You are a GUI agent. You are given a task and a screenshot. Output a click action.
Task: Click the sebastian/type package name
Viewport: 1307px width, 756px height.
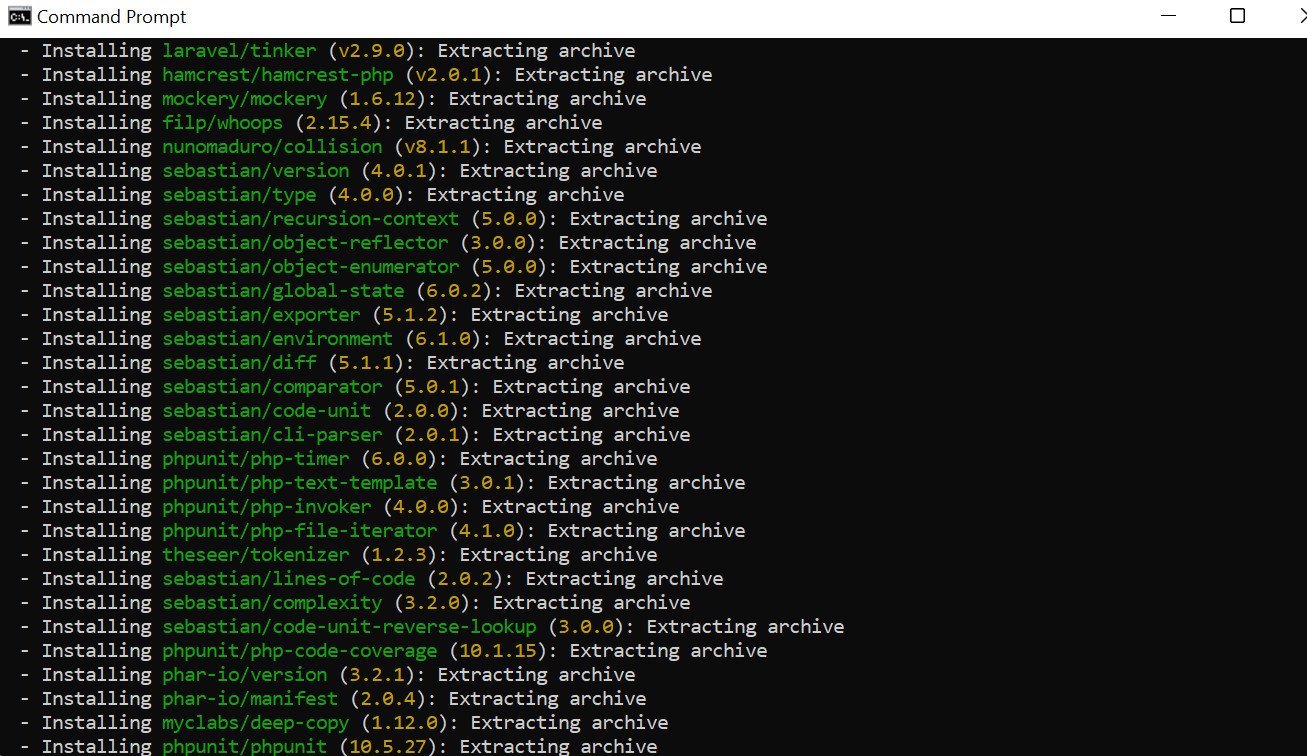[x=239, y=194]
